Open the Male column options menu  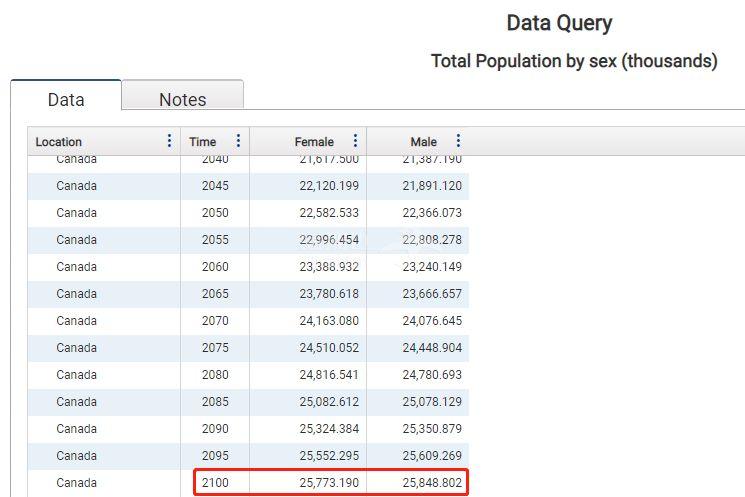pyautogui.click(x=458, y=141)
